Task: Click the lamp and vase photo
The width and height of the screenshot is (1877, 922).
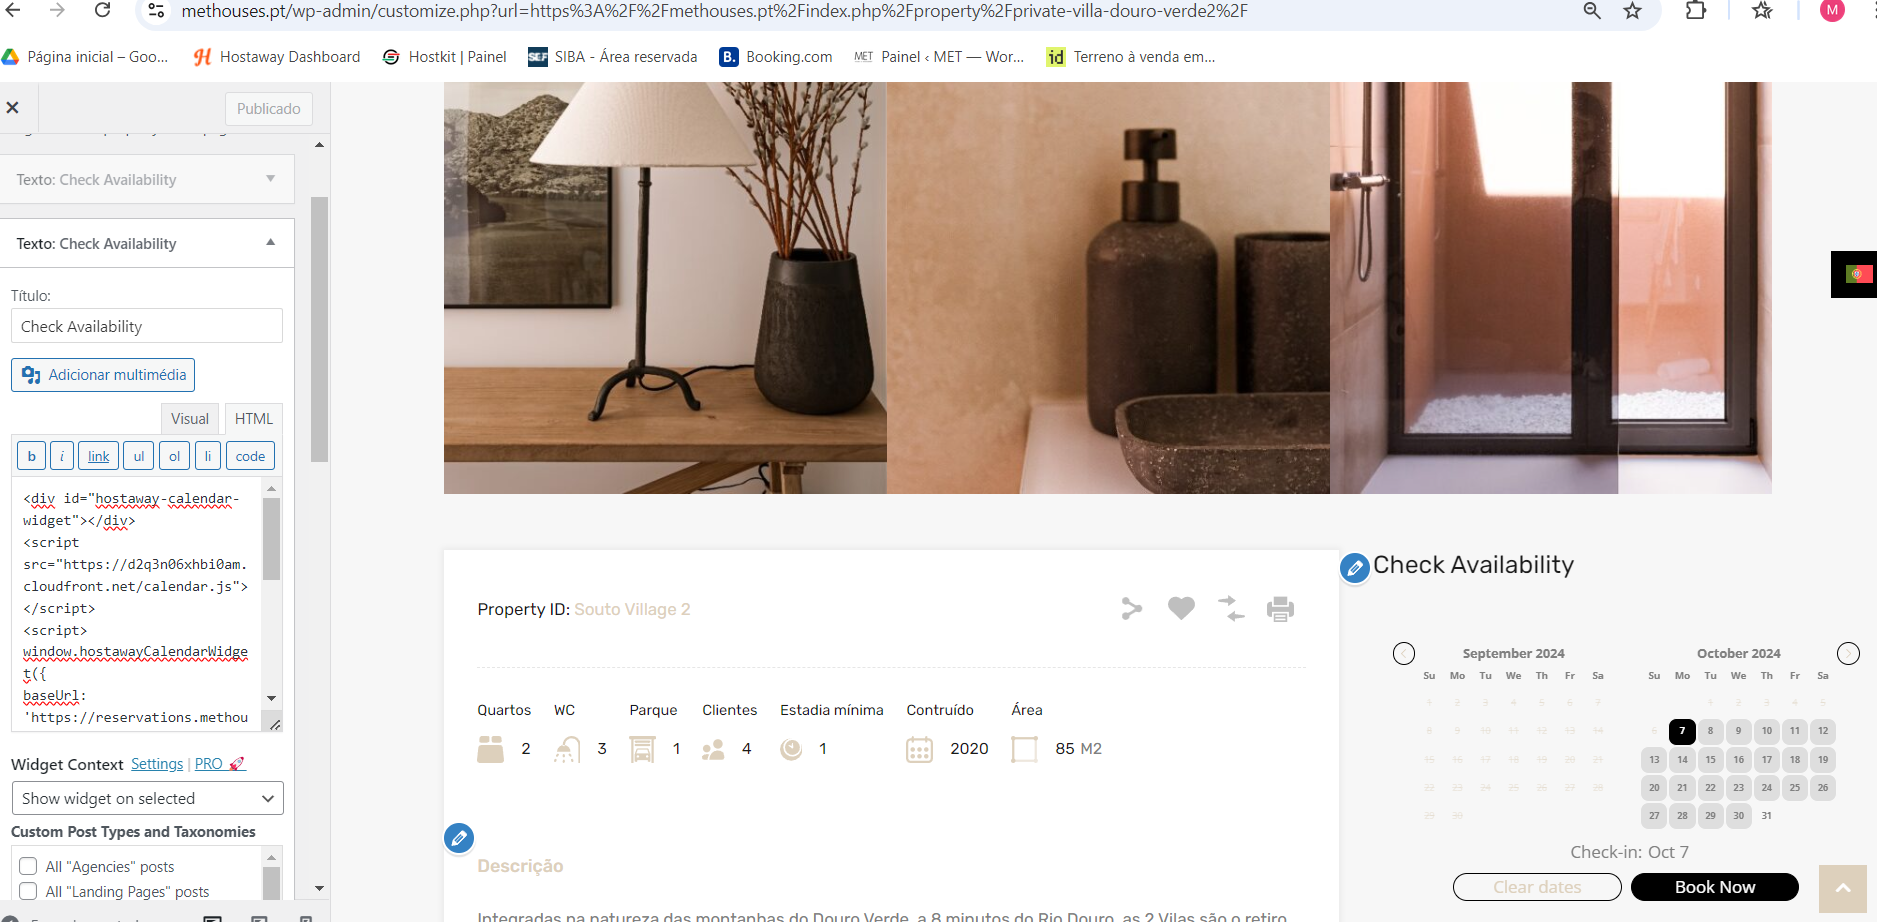Action: pos(665,288)
